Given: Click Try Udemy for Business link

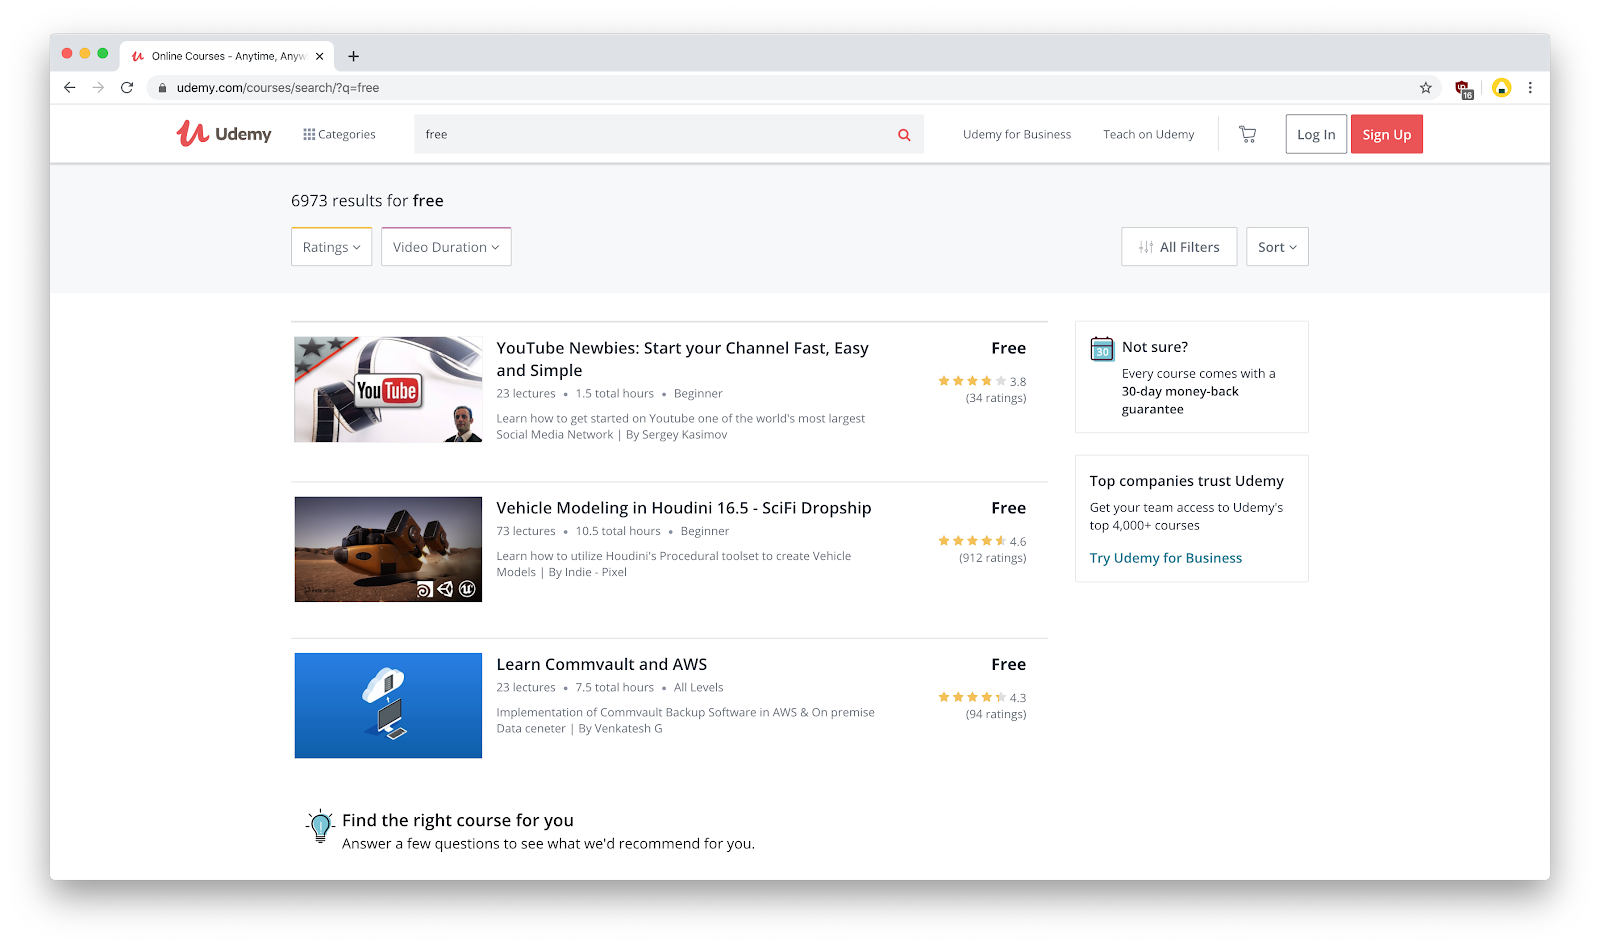Looking at the screenshot, I should (1166, 558).
